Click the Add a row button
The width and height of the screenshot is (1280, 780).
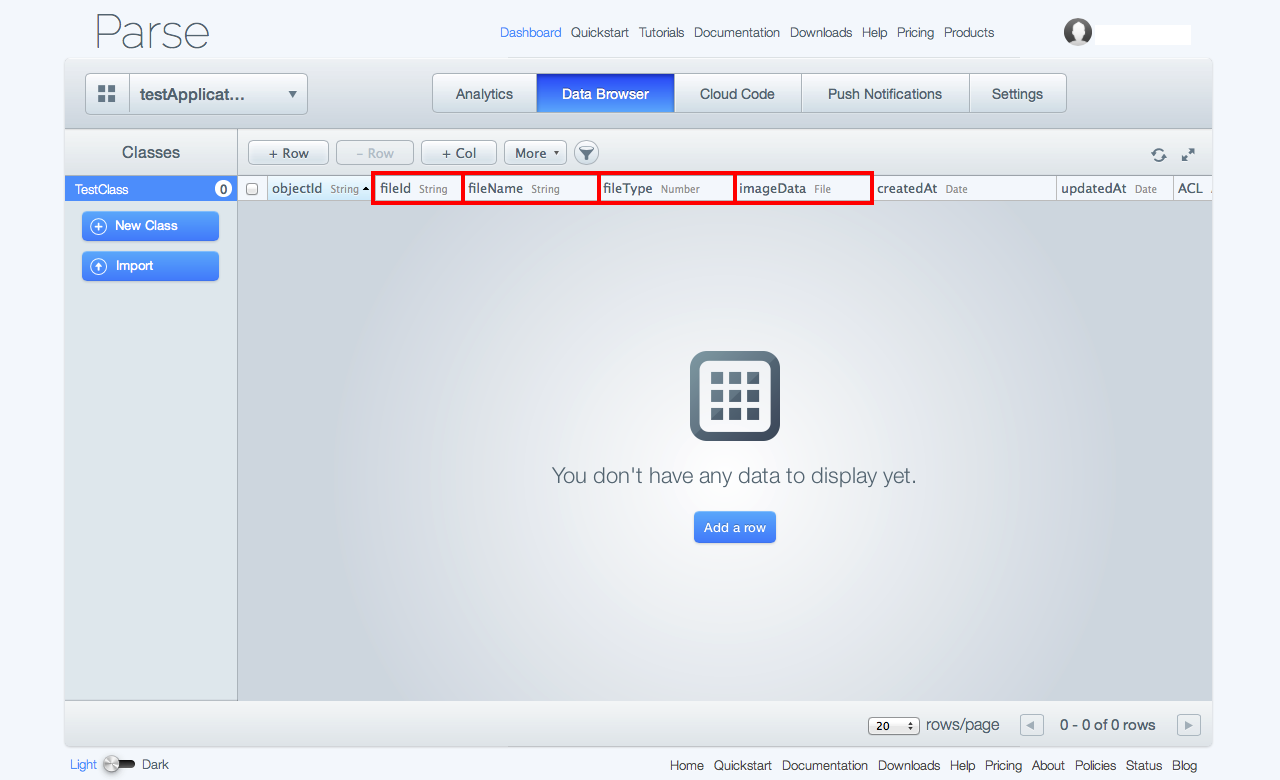coord(735,527)
